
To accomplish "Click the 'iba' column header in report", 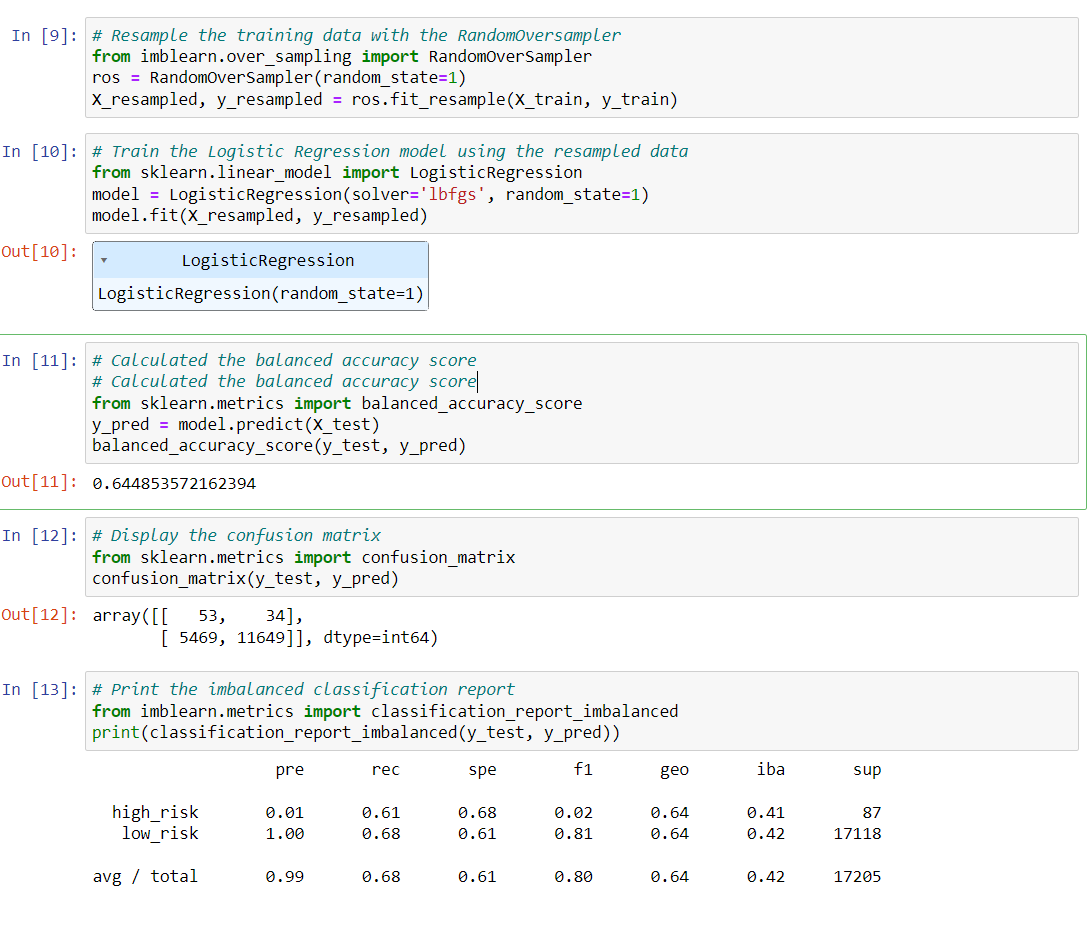I will (x=771, y=770).
